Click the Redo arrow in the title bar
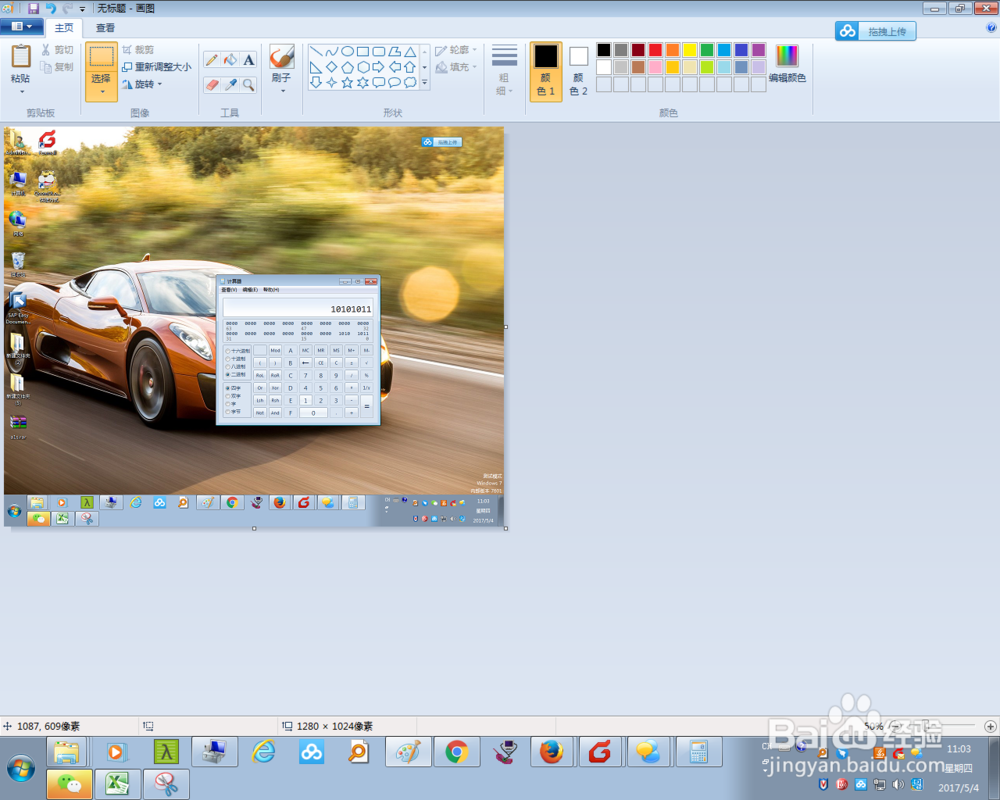Image resolution: width=1000 pixels, height=800 pixels. pos(67,8)
